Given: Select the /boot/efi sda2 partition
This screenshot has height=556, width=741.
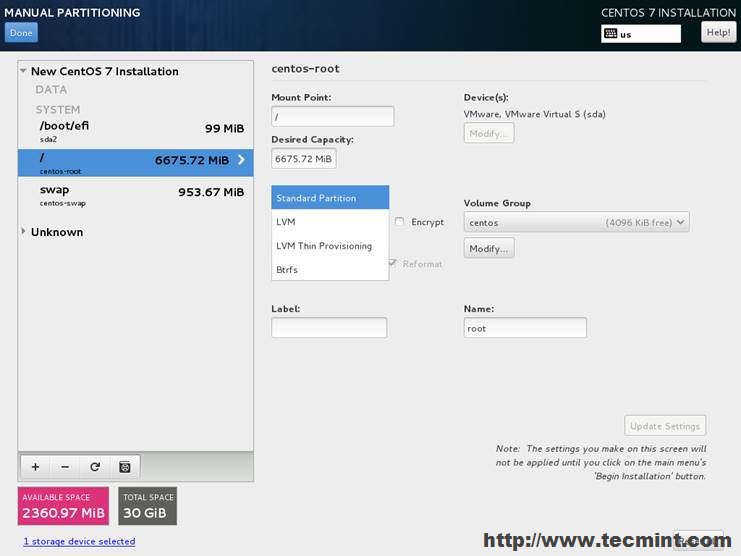Looking at the screenshot, I should pos(136,131).
